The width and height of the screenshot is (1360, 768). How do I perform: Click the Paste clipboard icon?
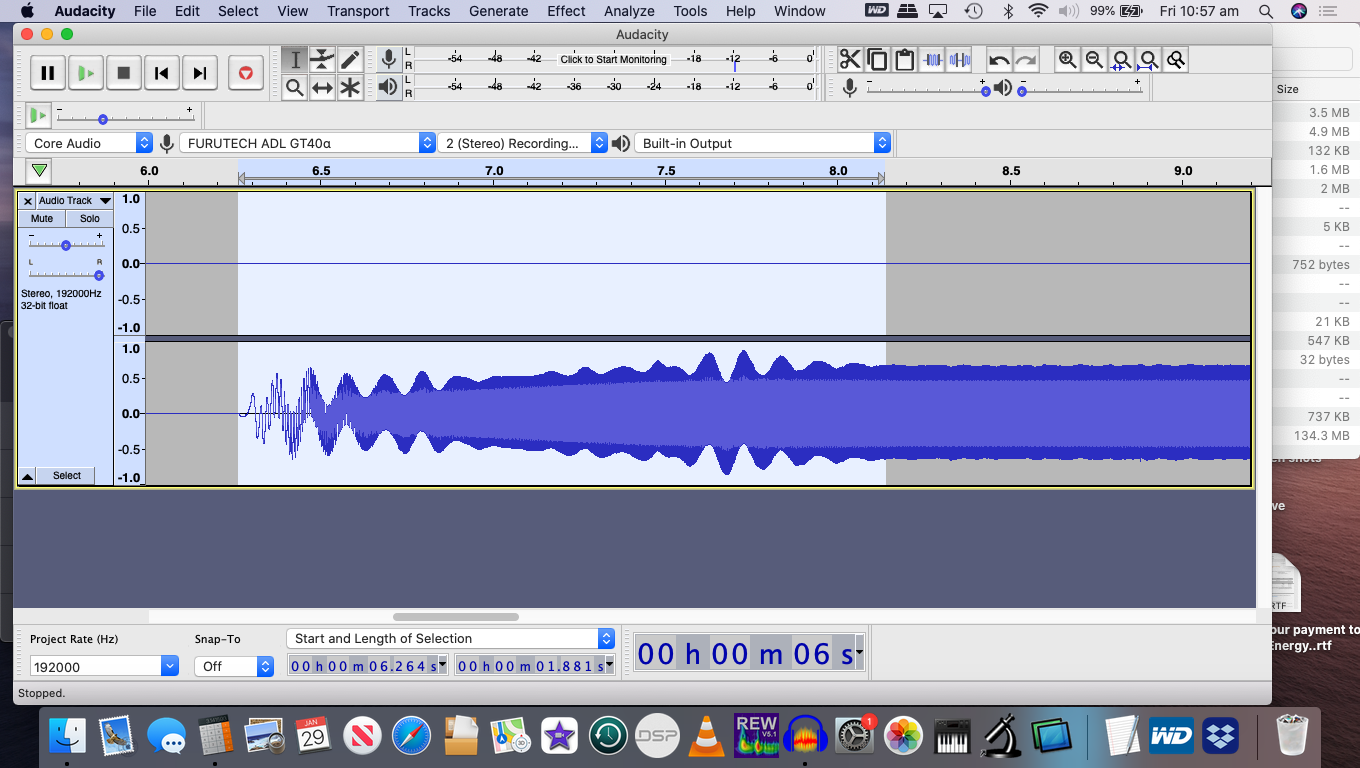click(x=904, y=60)
